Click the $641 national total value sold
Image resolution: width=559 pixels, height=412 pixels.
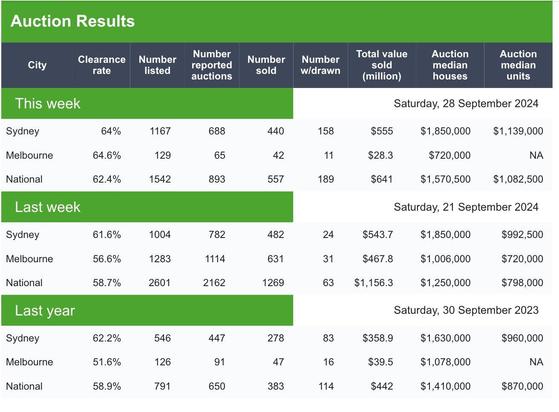pyautogui.click(x=381, y=179)
